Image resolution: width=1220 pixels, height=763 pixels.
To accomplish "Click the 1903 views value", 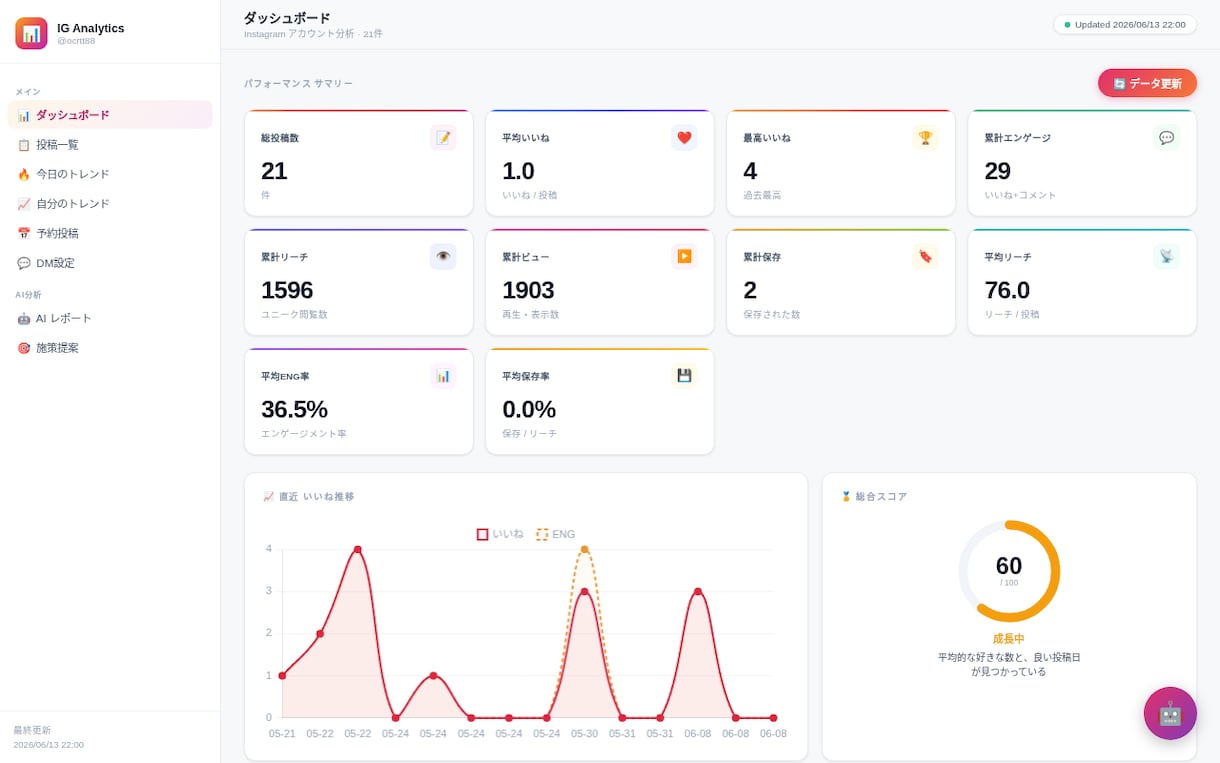I will pyautogui.click(x=528, y=290).
